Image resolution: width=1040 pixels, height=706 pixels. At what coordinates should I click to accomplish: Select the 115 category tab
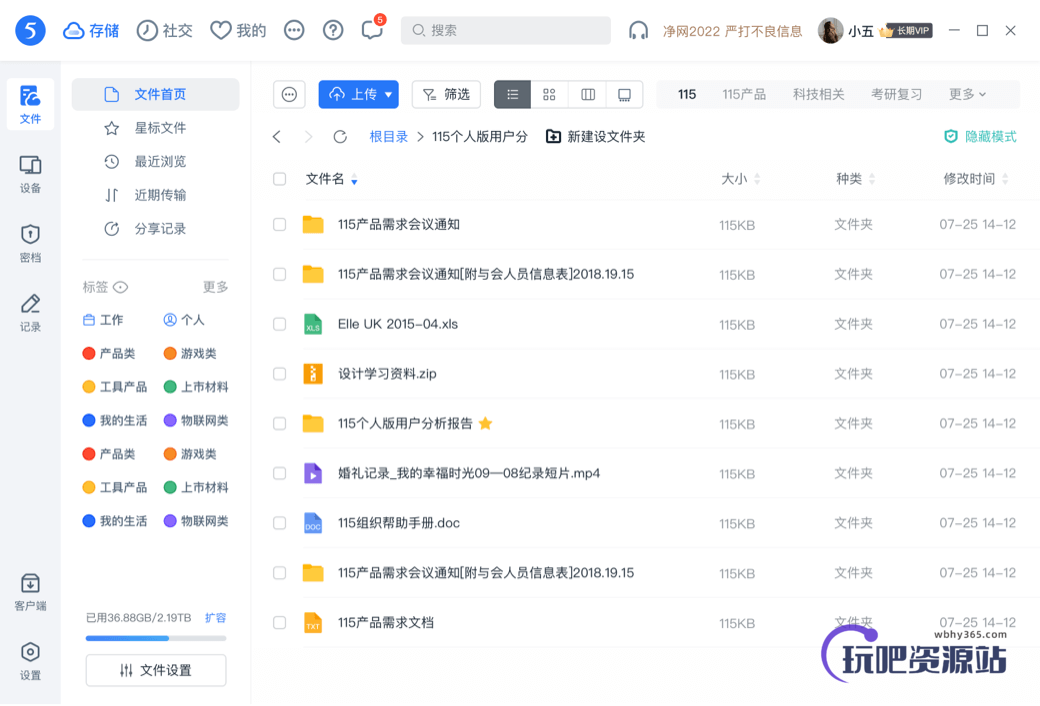(687, 94)
